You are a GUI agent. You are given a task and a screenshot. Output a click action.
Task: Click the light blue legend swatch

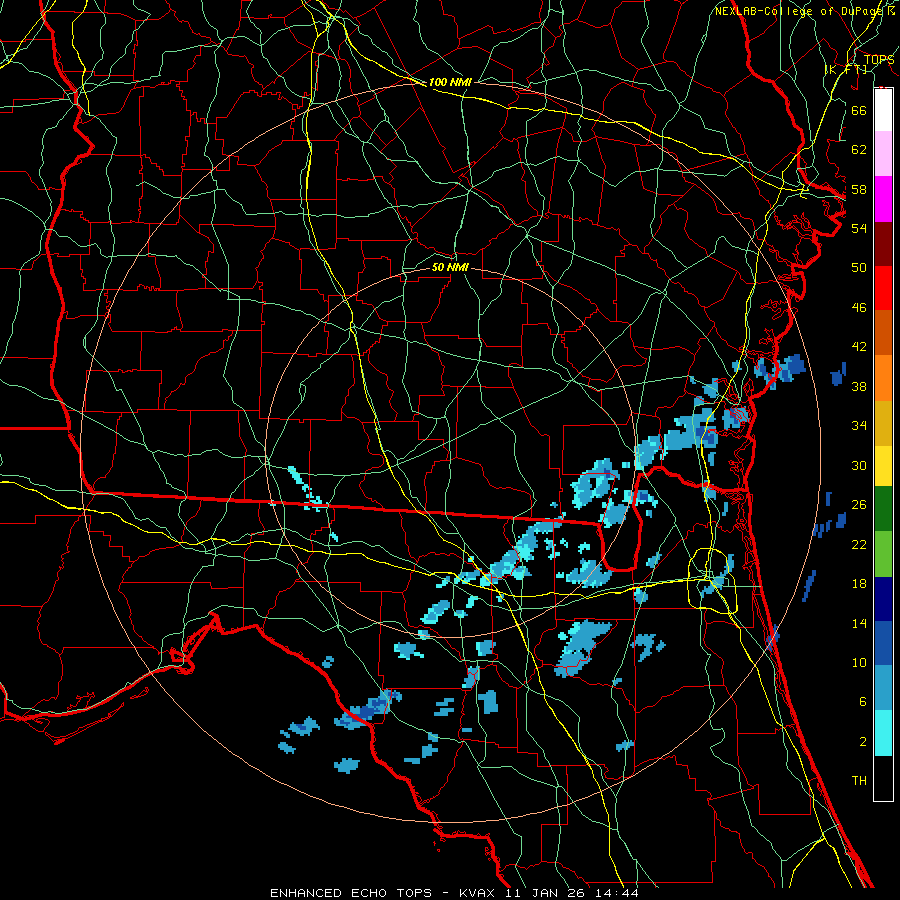point(883,688)
